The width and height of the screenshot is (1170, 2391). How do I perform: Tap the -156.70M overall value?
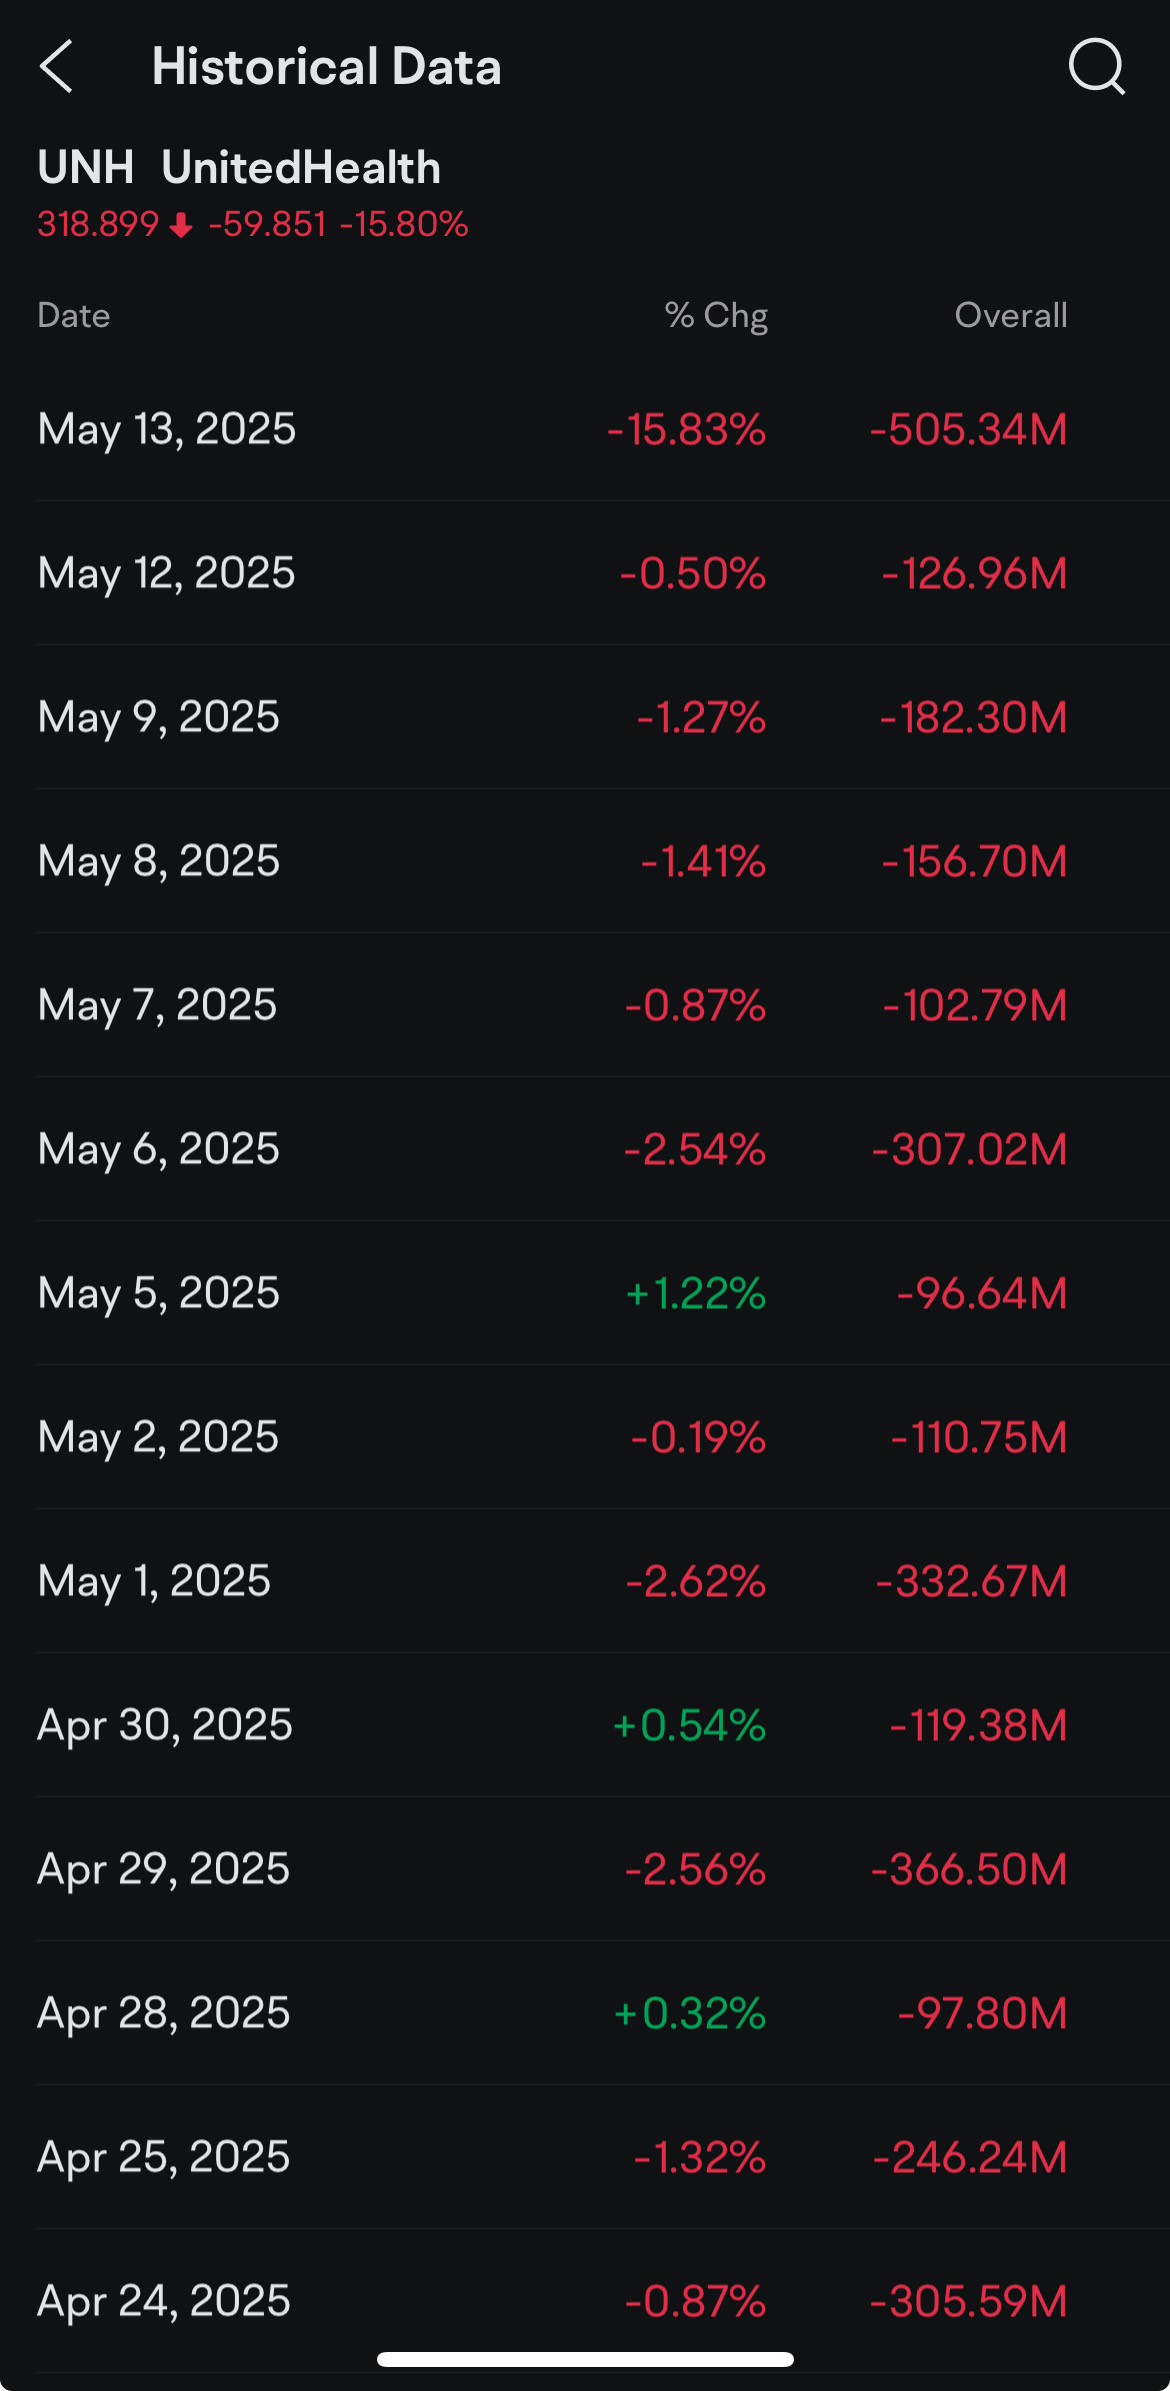[974, 861]
